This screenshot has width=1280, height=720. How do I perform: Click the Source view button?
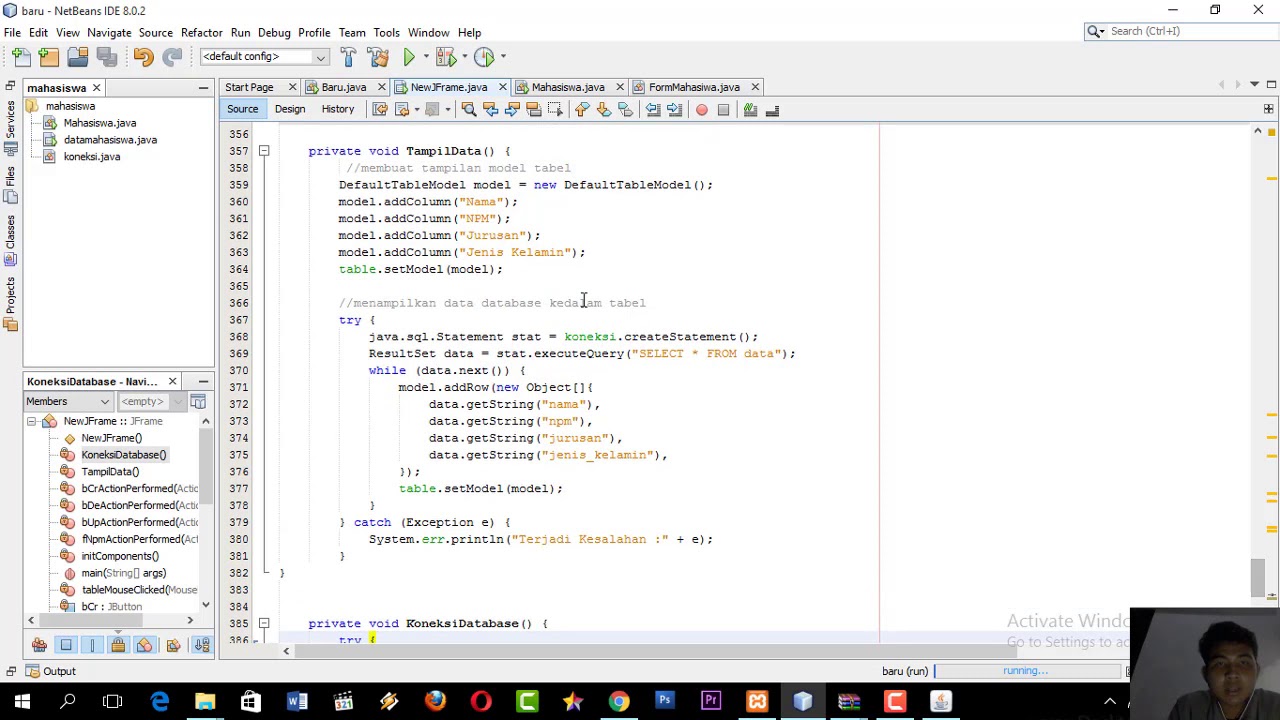[242, 109]
